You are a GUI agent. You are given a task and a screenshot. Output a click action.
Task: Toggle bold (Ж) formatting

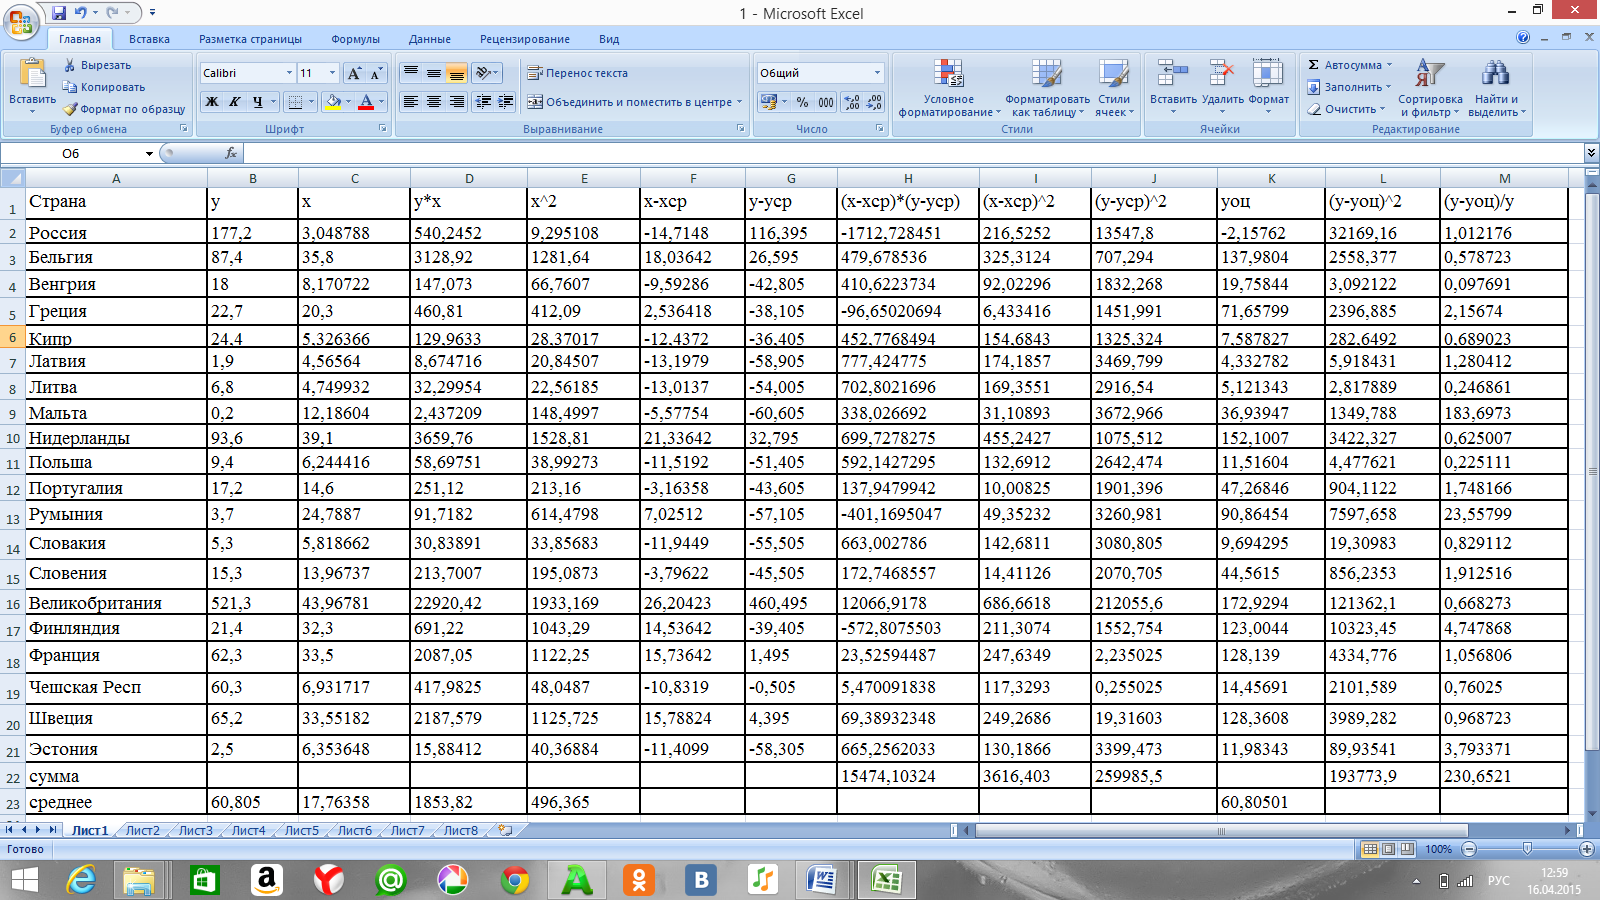click(212, 102)
